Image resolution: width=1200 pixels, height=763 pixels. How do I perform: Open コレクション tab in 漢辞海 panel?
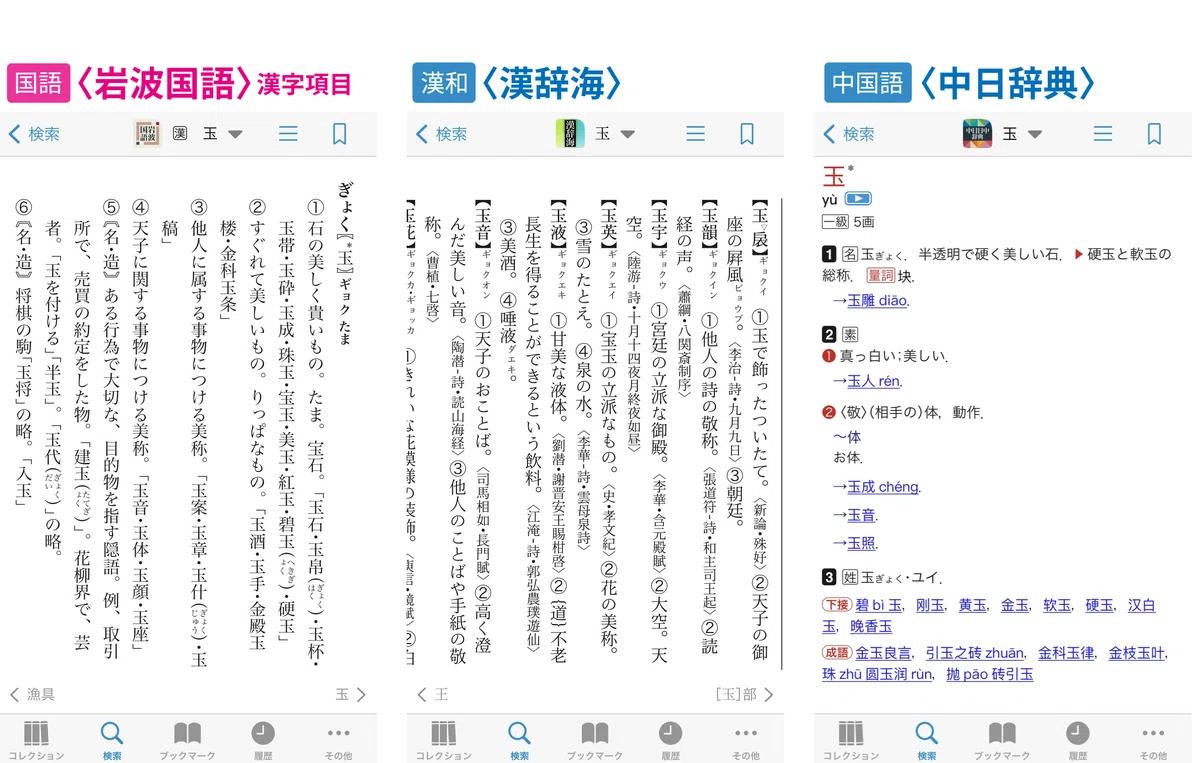coord(443,740)
